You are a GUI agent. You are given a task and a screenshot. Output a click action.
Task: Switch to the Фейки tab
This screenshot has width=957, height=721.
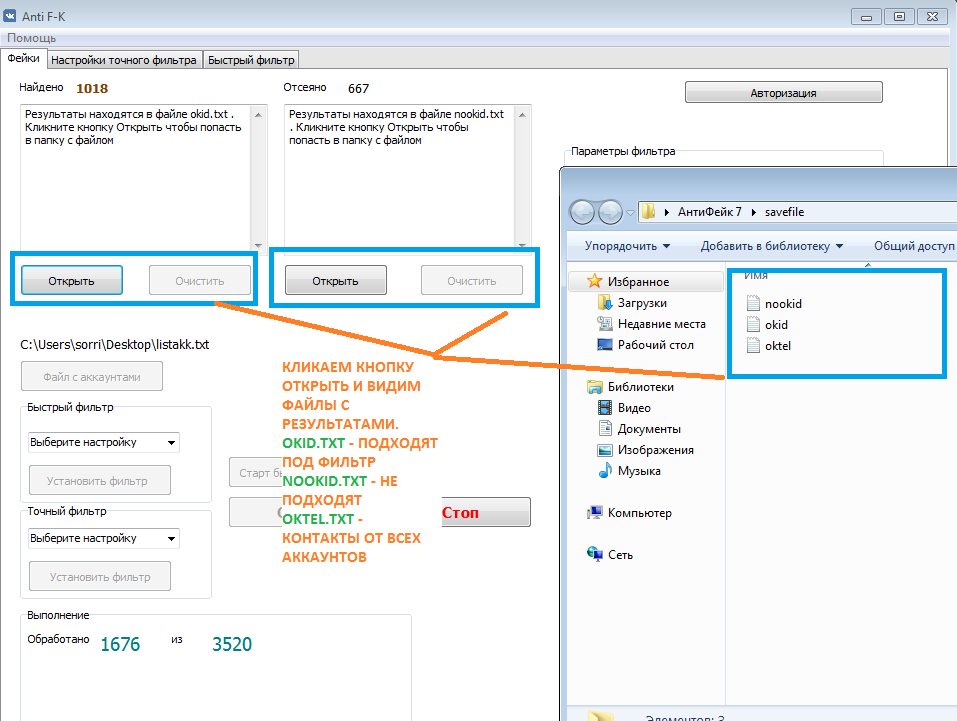tap(24, 59)
